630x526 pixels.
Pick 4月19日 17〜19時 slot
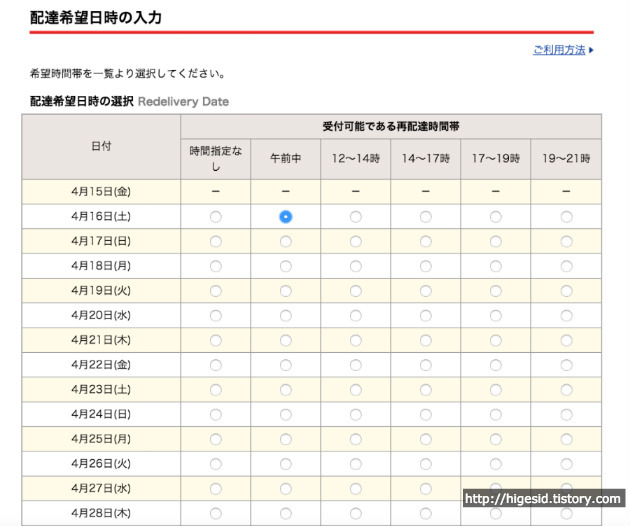click(x=496, y=291)
